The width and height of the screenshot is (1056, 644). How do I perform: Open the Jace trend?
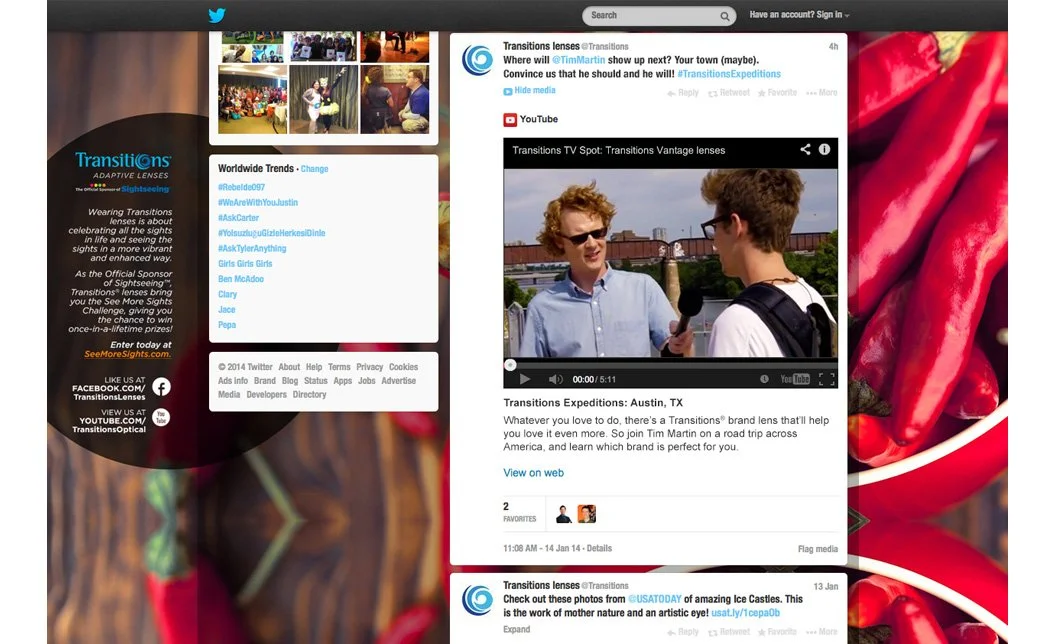point(226,310)
